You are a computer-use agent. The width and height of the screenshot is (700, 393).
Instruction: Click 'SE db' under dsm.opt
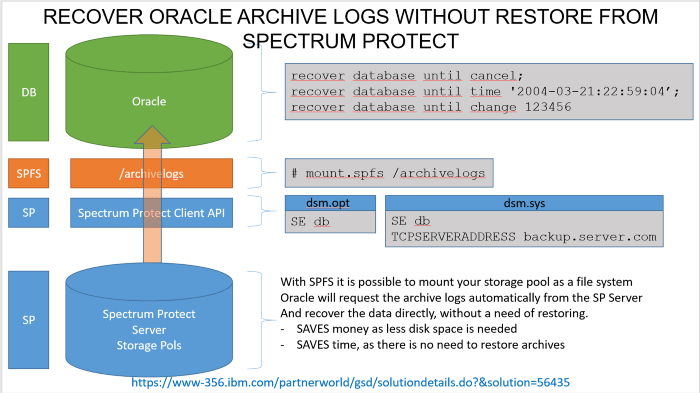click(310, 222)
